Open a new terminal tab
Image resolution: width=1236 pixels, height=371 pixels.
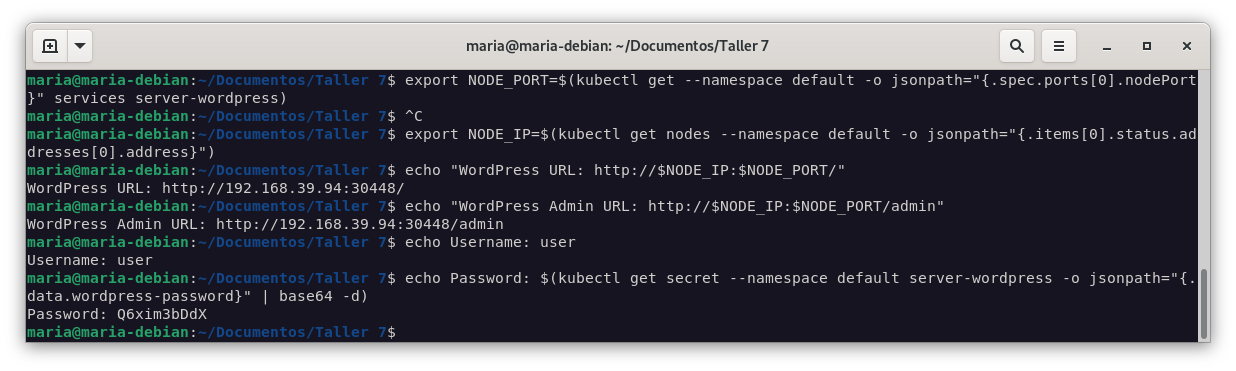point(50,46)
